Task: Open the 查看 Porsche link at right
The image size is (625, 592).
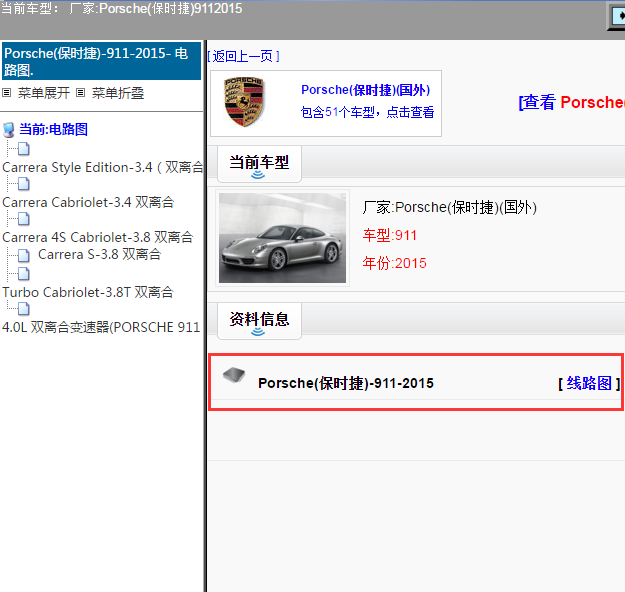Action: point(572,102)
